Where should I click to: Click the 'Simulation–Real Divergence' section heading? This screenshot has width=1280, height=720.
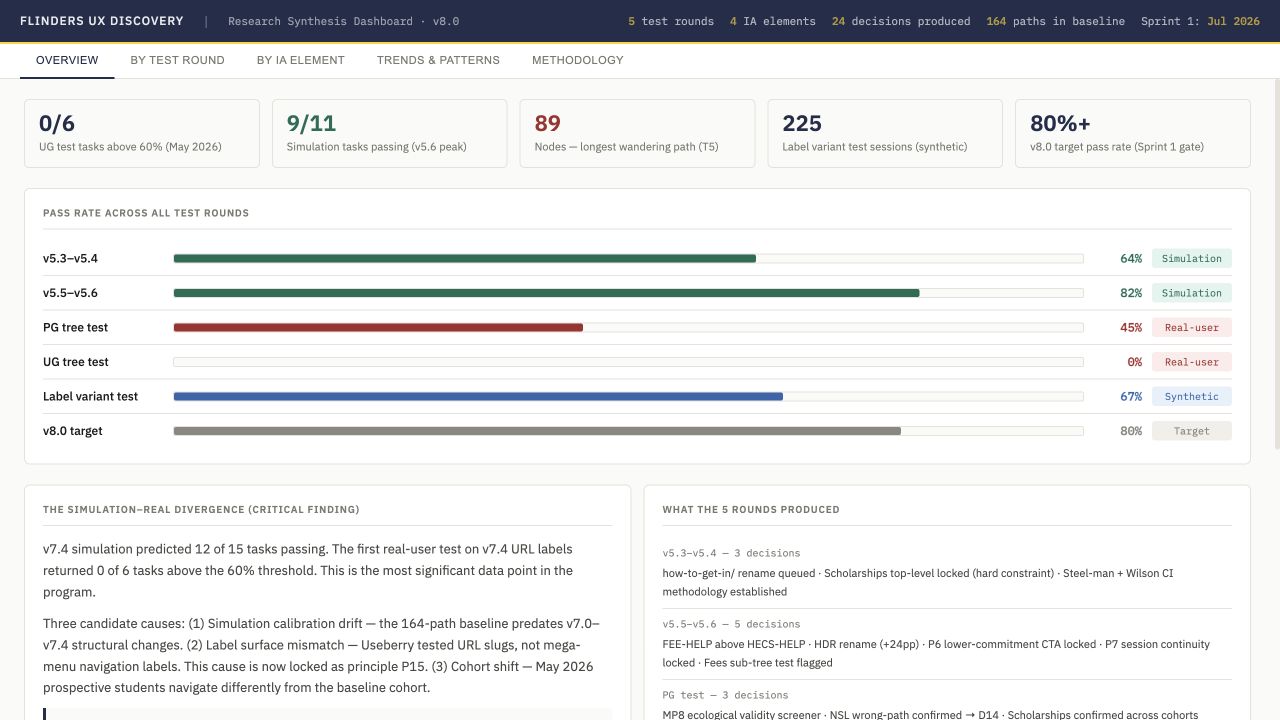tap(201, 510)
